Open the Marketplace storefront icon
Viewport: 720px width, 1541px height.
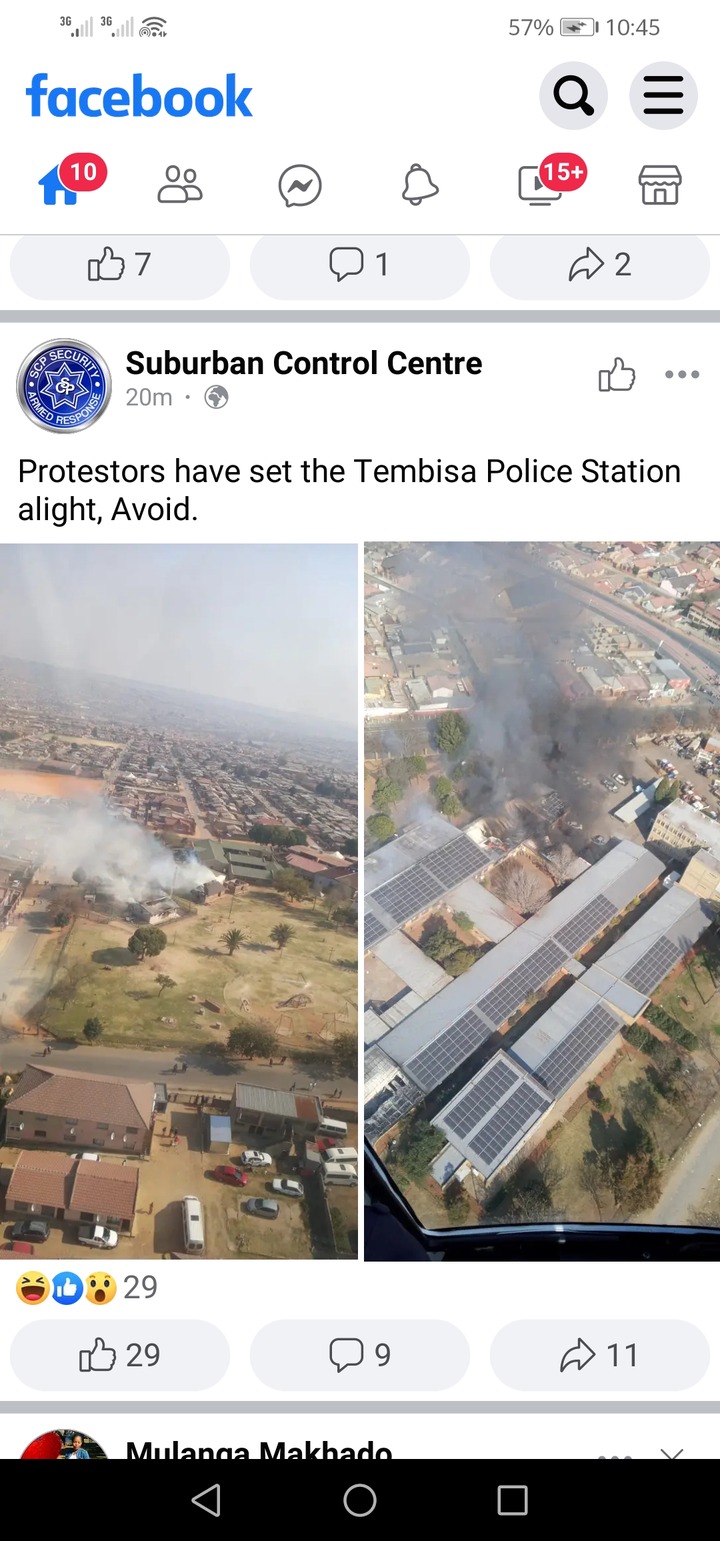pos(660,185)
